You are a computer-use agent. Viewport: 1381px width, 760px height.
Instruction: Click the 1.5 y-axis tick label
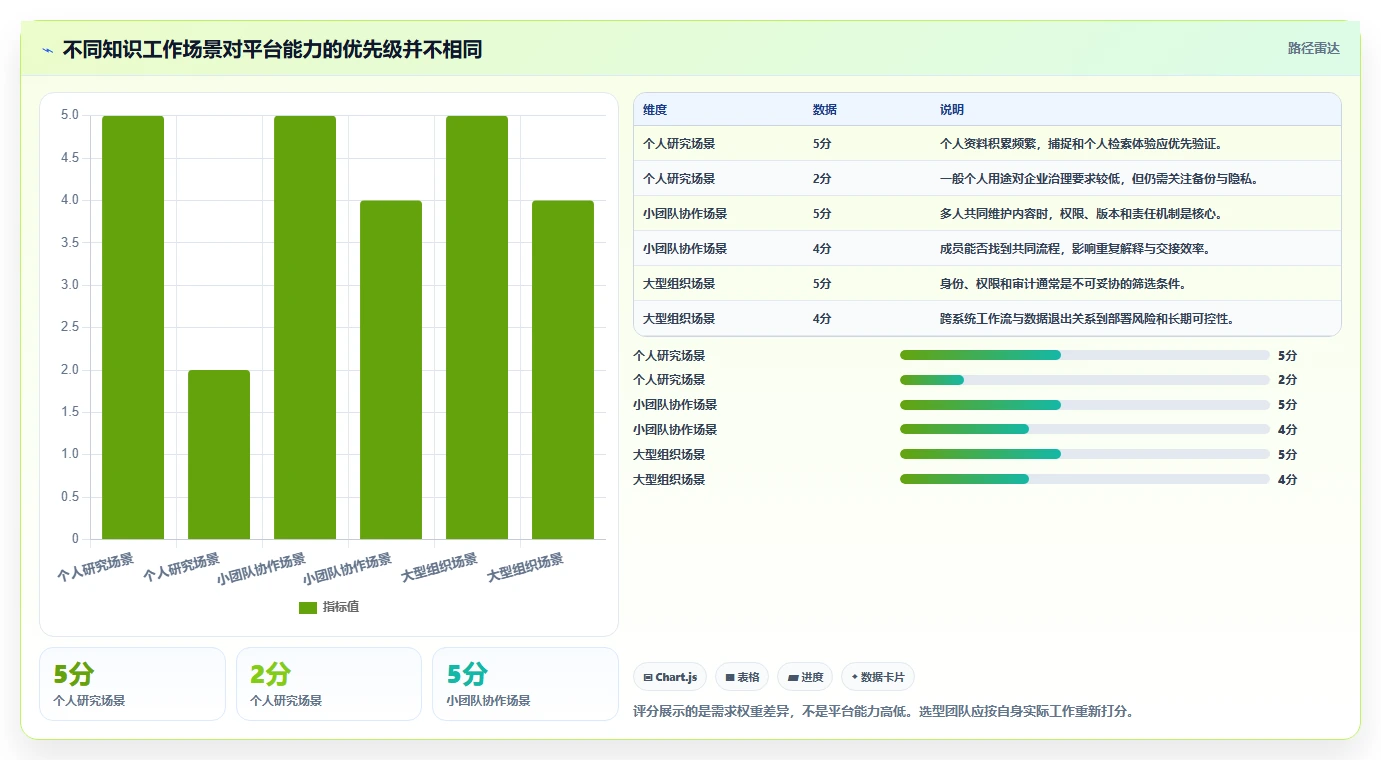pyautogui.click(x=70, y=412)
